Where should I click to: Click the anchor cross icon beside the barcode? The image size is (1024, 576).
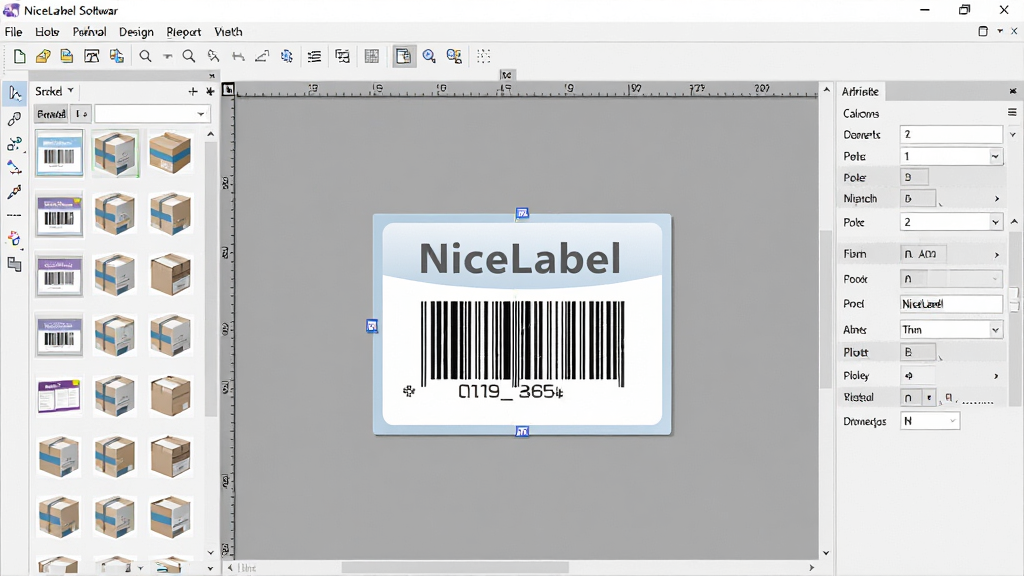click(409, 391)
